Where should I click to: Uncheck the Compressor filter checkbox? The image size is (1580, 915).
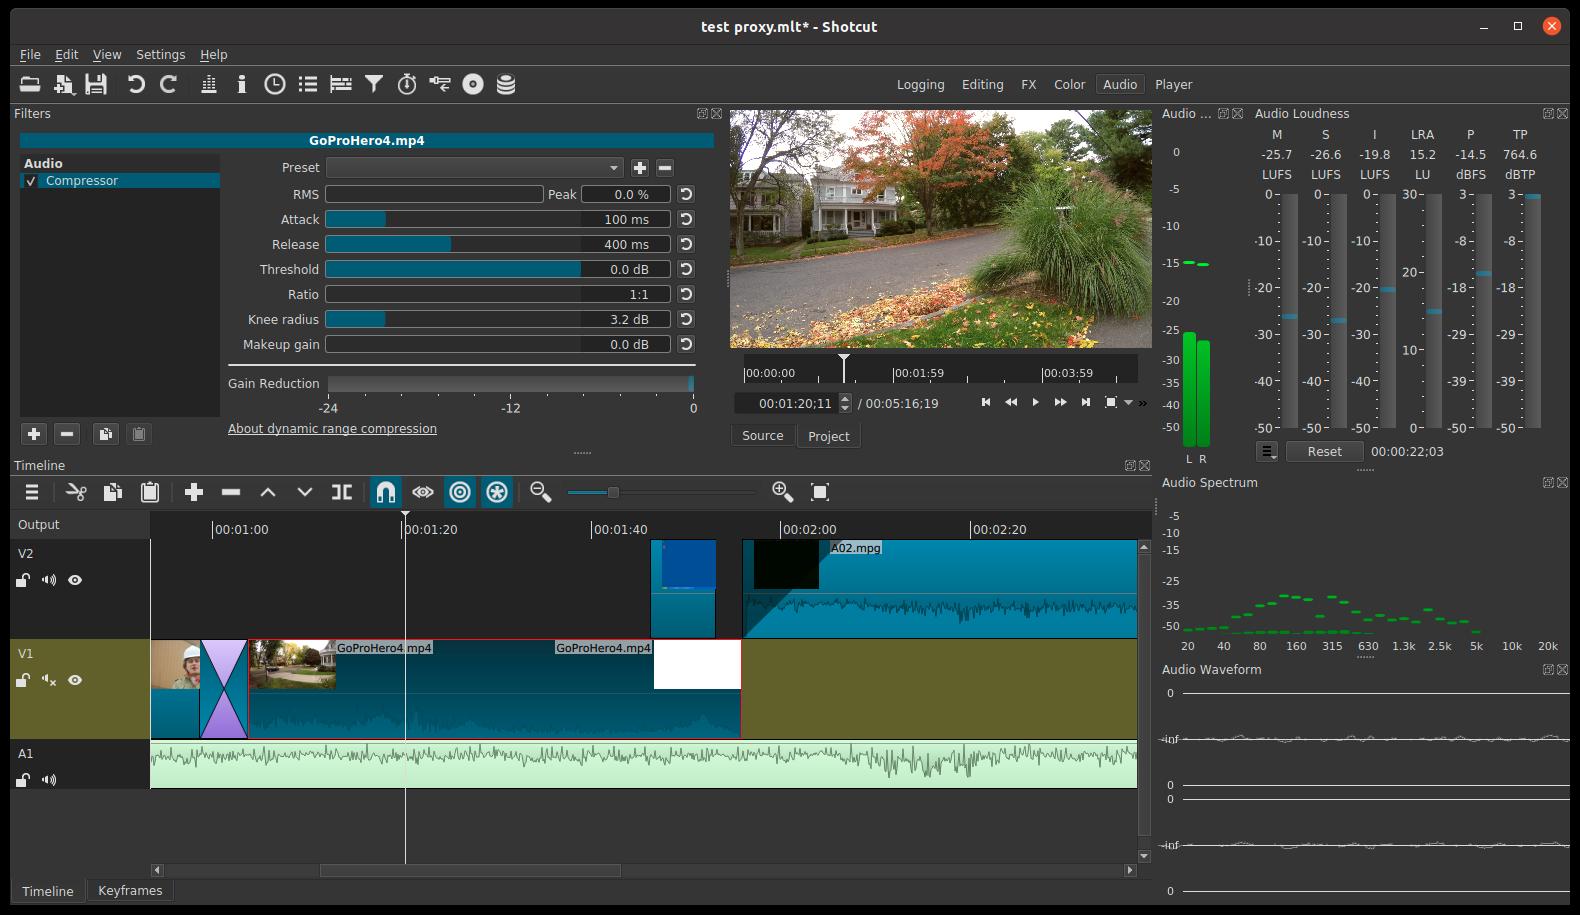(31, 181)
